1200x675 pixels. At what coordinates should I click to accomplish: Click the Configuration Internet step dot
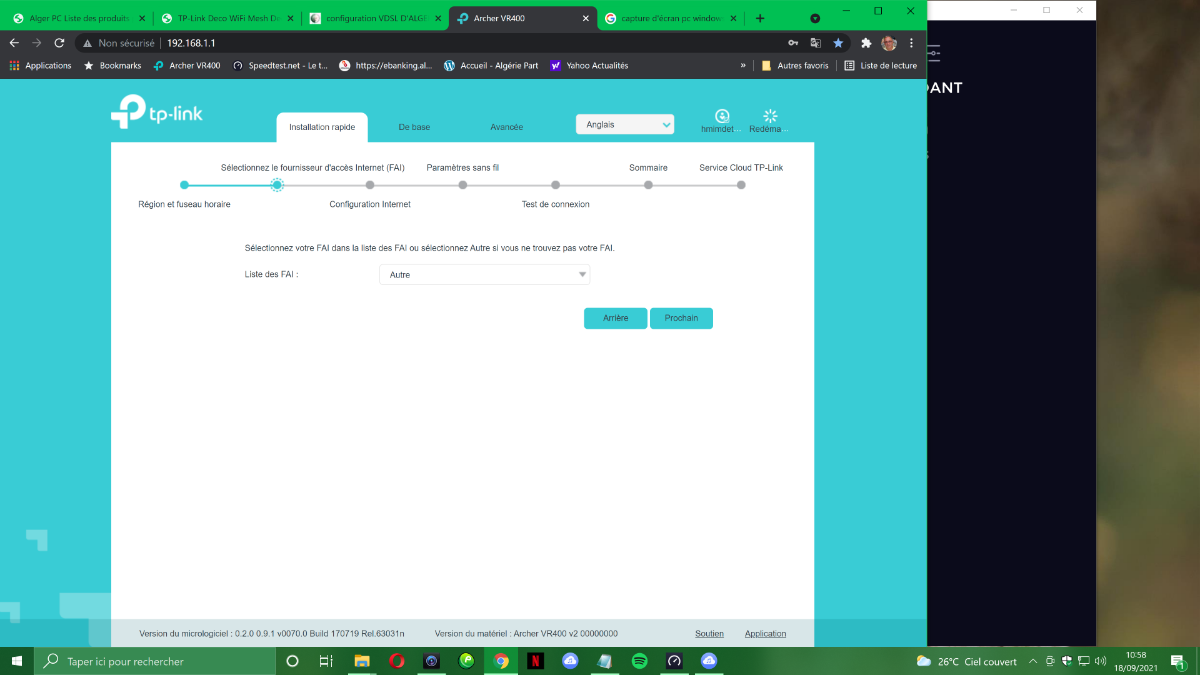[x=370, y=185]
